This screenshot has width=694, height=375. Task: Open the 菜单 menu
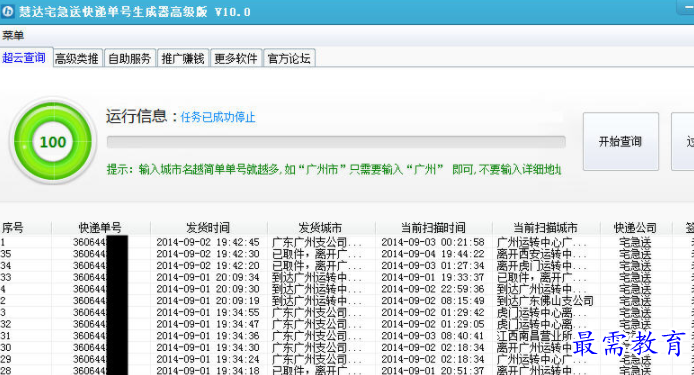click(13, 35)
